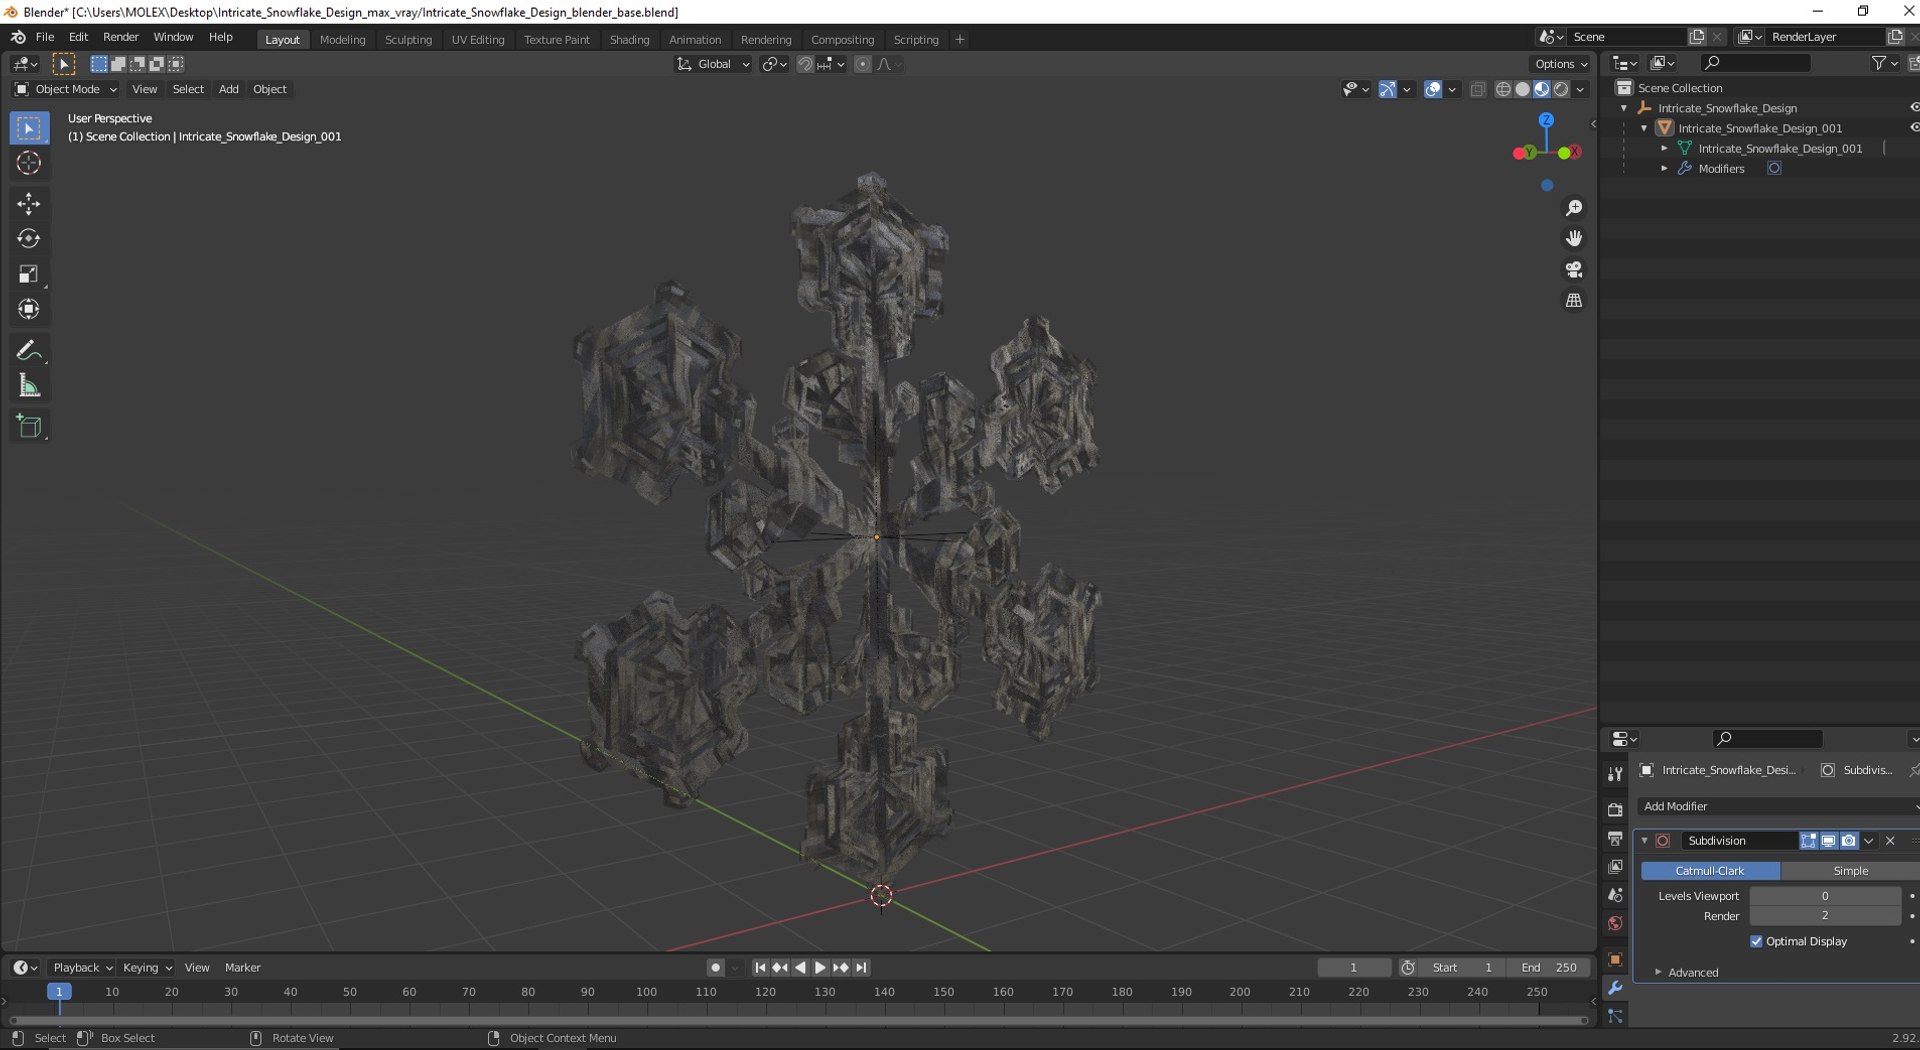
Task: Select the Annotate tool
Action: coord(29,351)
